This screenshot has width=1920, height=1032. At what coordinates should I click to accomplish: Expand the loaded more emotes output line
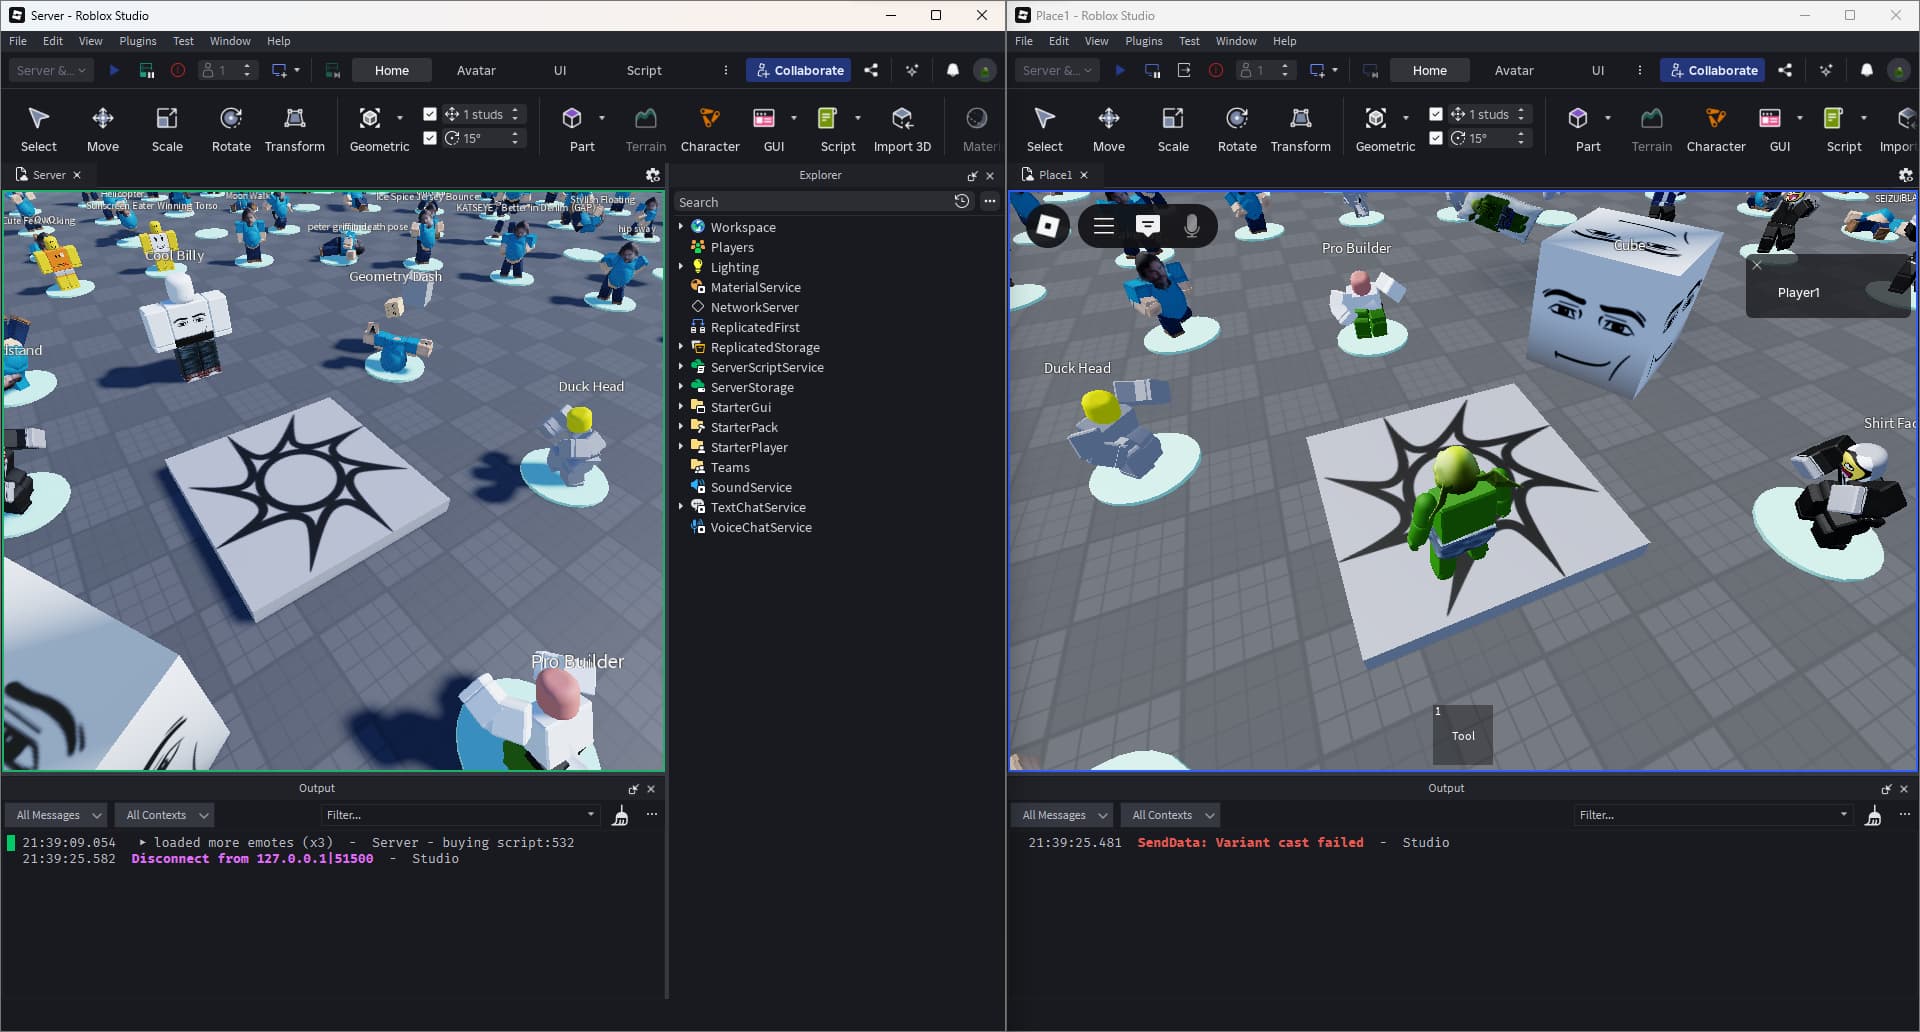tap(142, 842)
